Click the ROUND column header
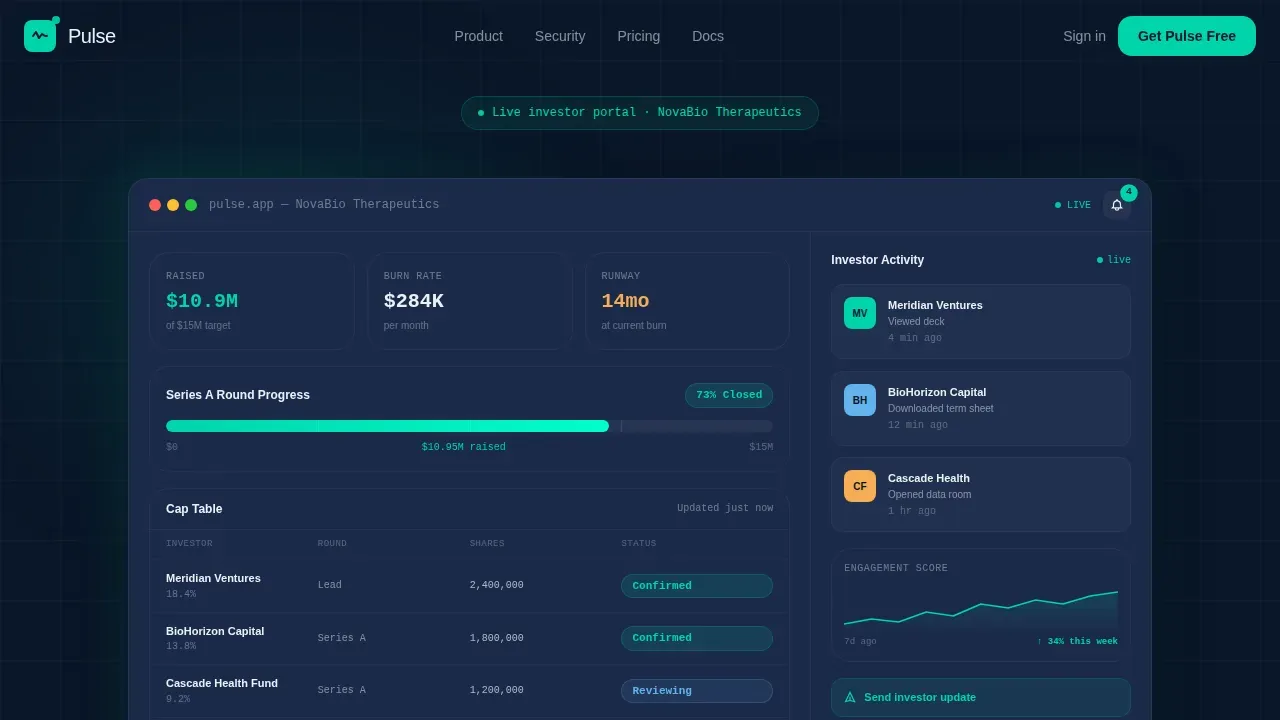This screenshot has height=720, width=1280. 332,544
